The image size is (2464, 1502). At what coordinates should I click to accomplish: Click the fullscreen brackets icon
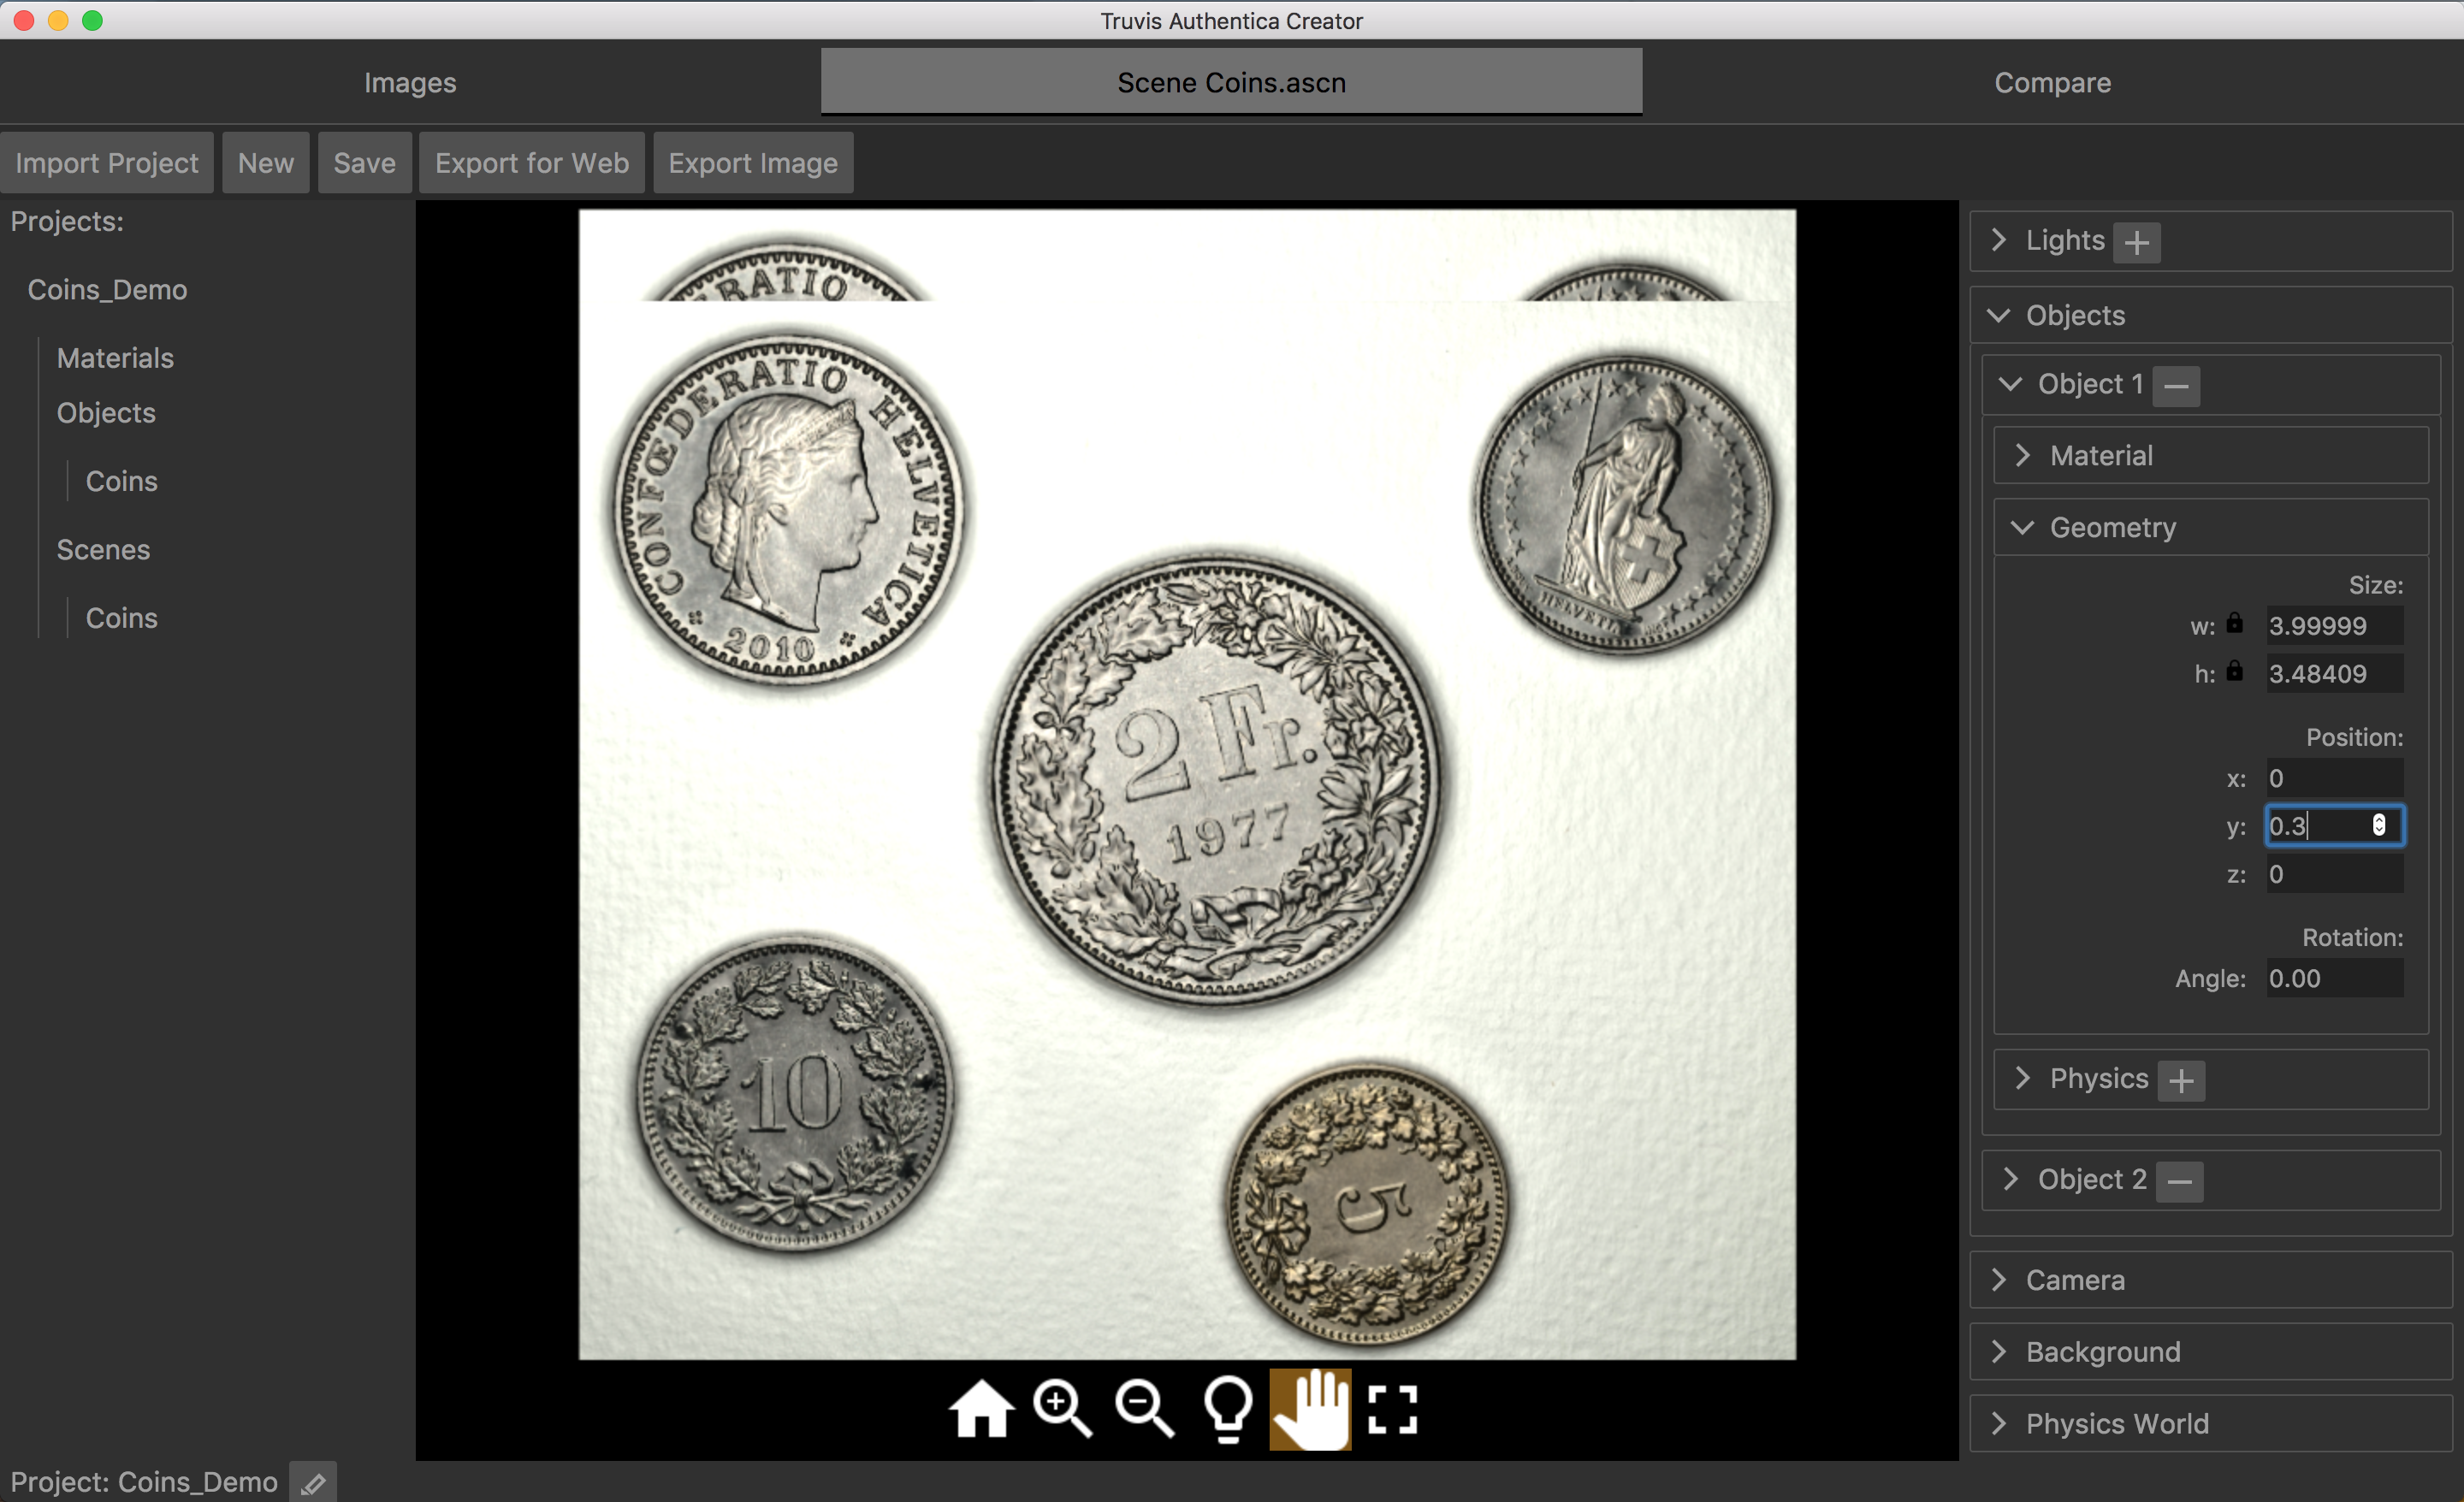(1392, 1409)
